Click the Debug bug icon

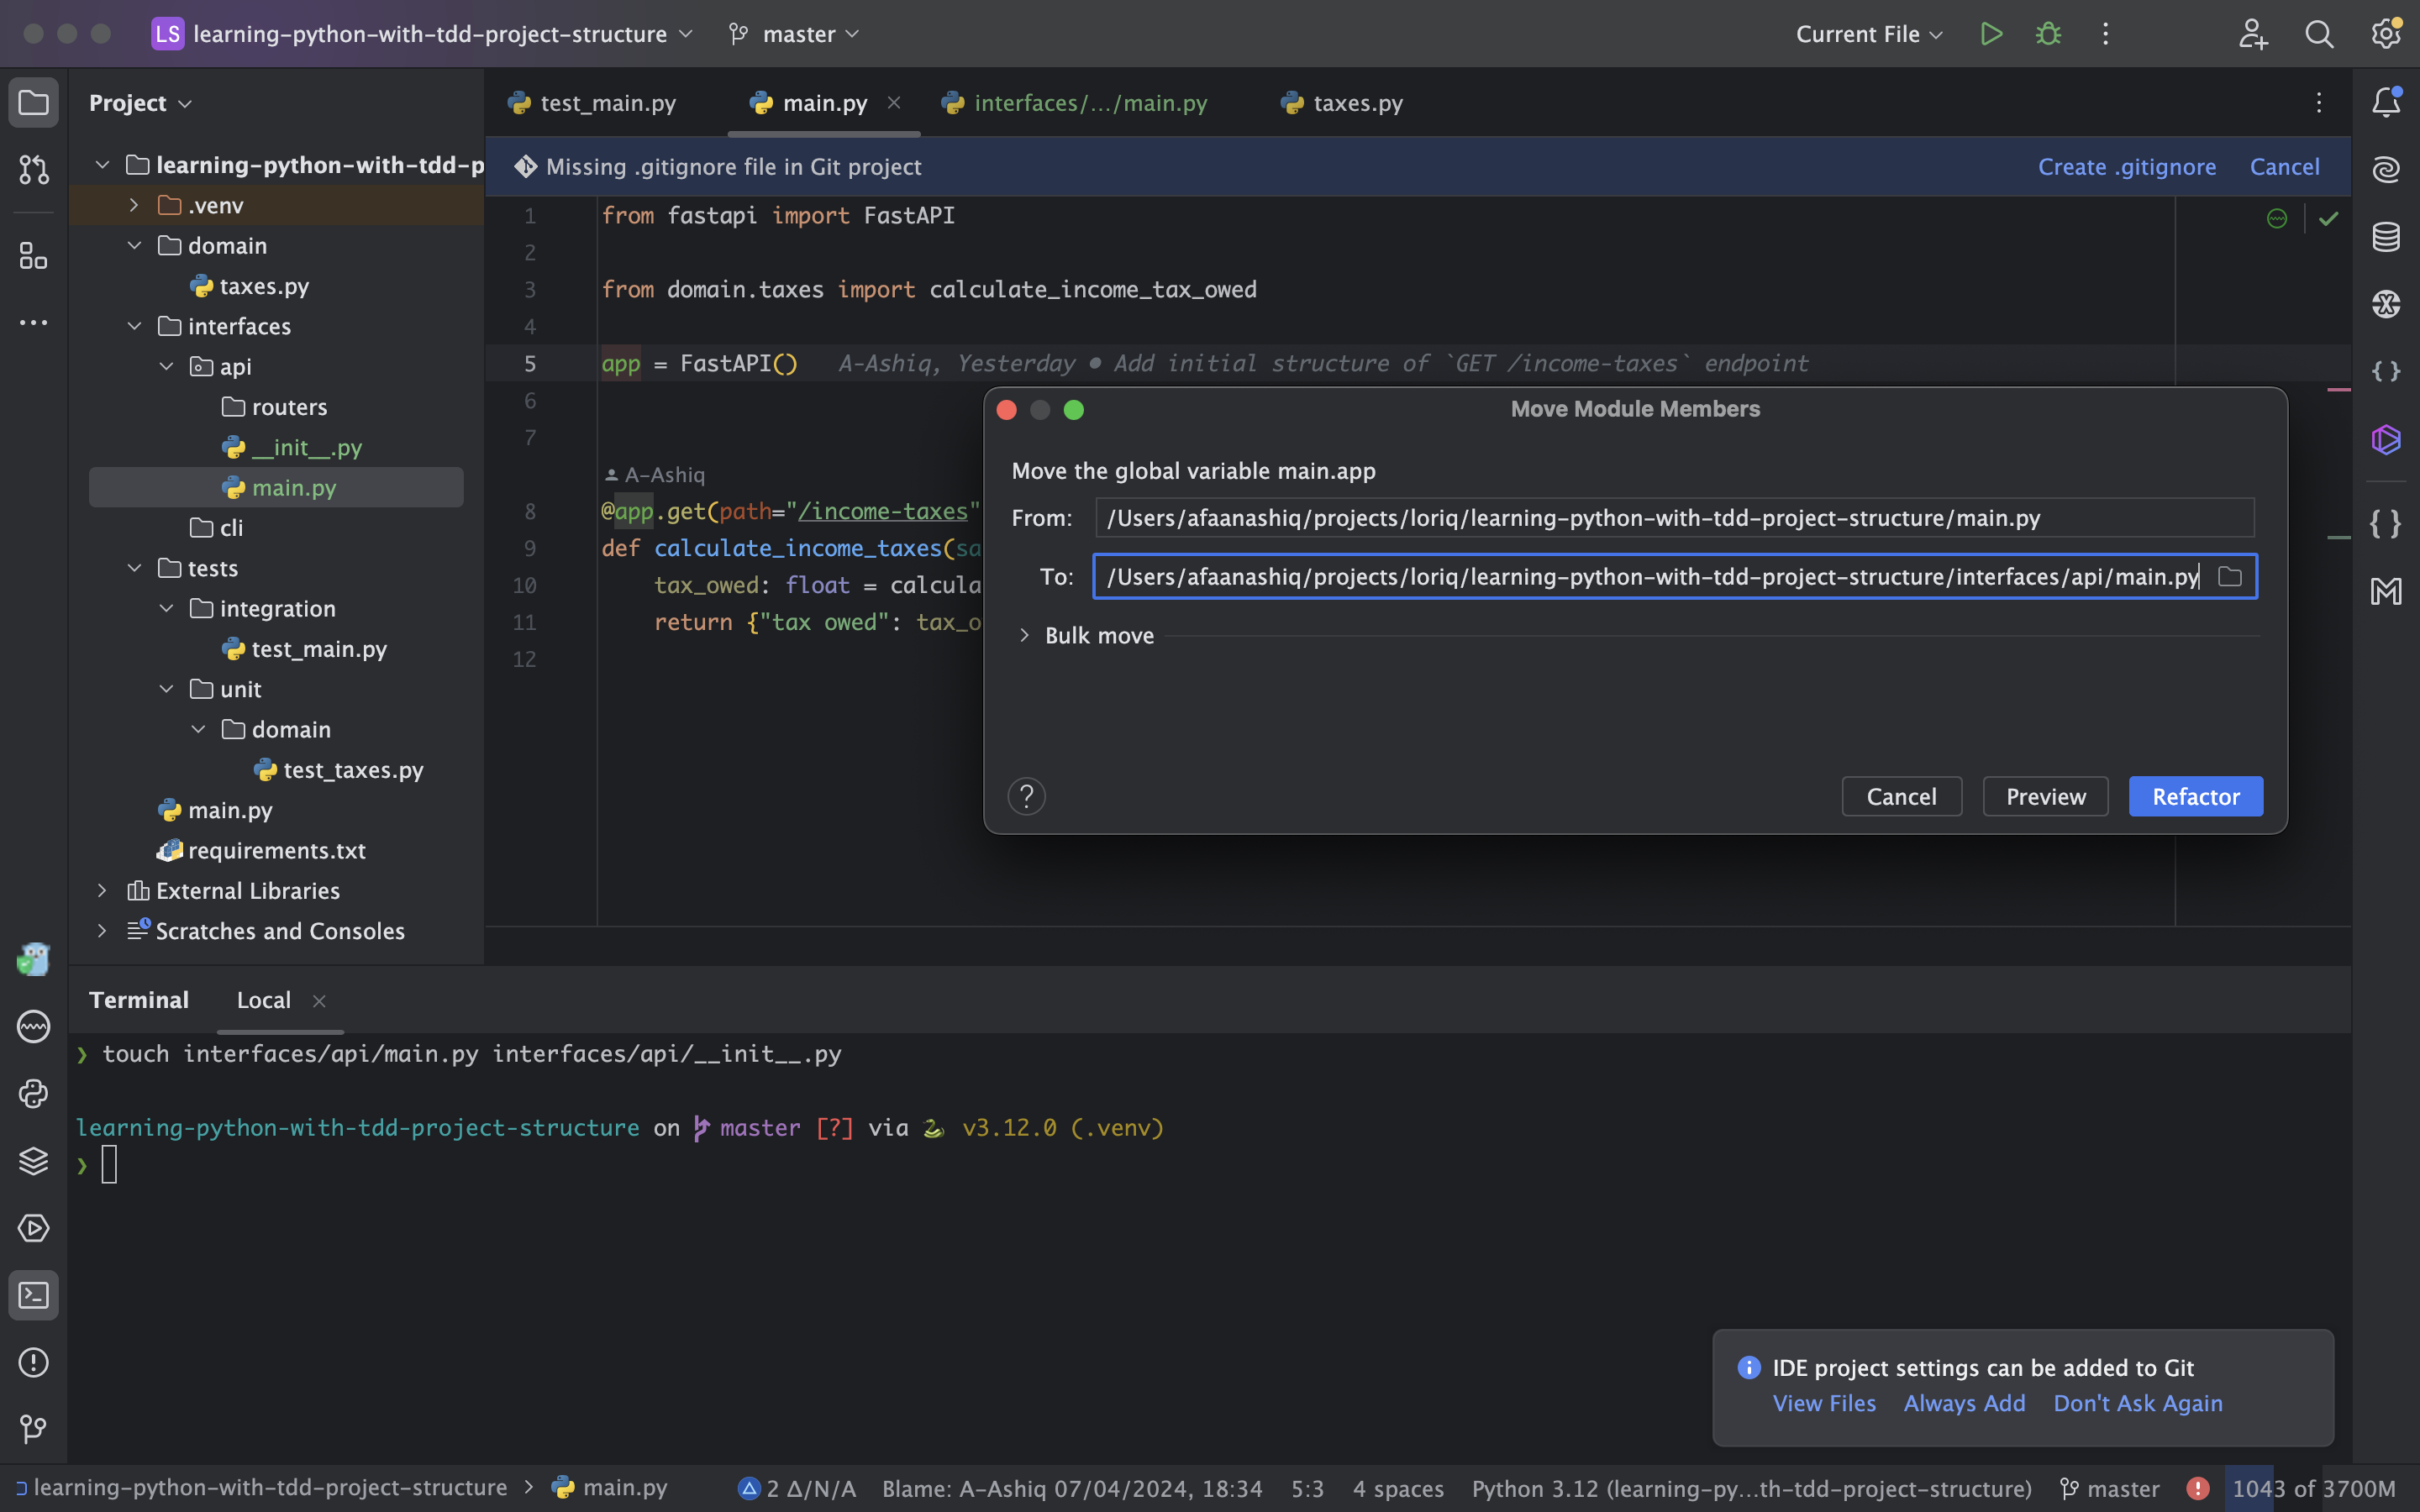pyautogui.click(x=2048, y=34)
